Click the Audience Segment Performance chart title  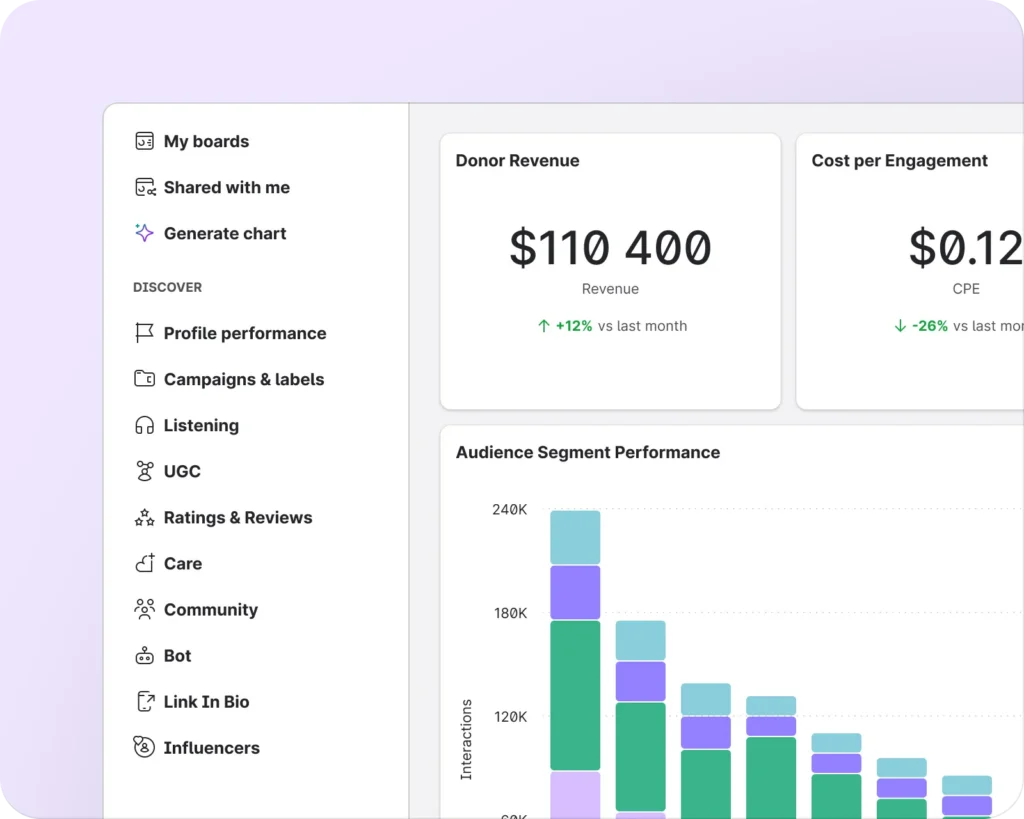pos(587,452)
